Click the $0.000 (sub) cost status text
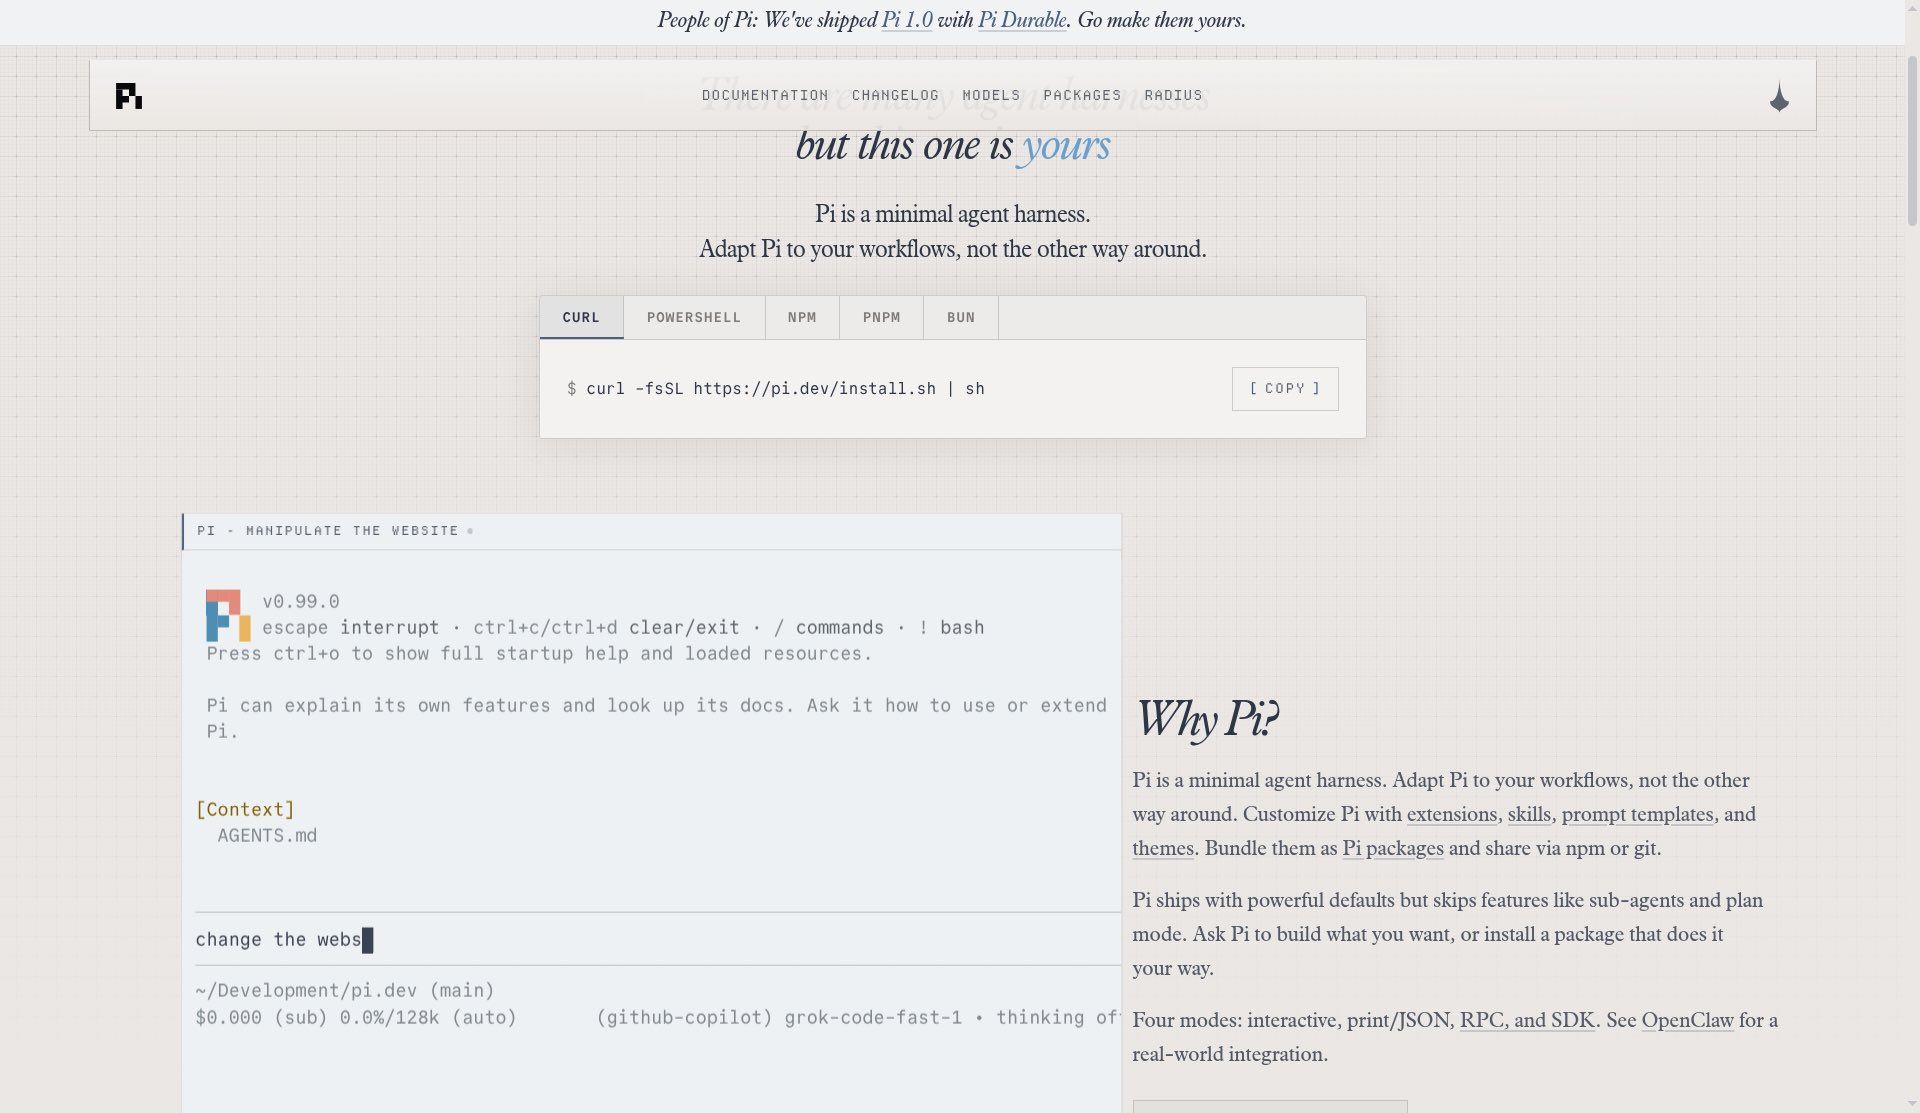The height and width of the screenshot is (1113, 1920). [261, 1017]
